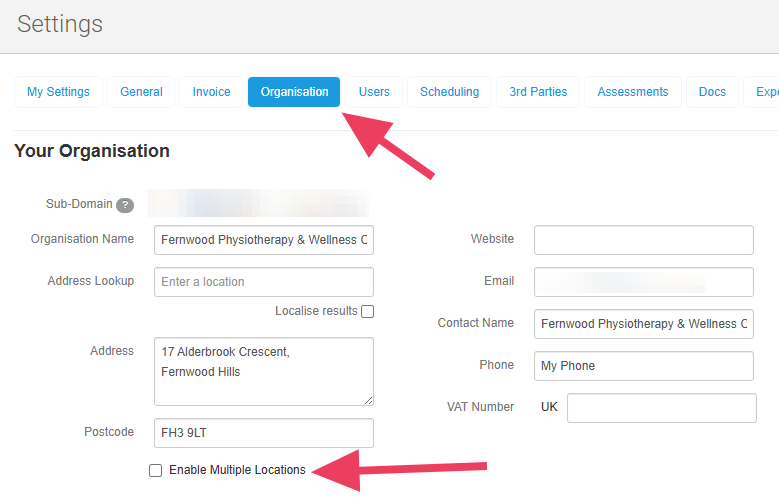This screenshot has width=779, height=497.
Task: Open the Users tab
Action: pyautogui.click(x=374, y=92)
